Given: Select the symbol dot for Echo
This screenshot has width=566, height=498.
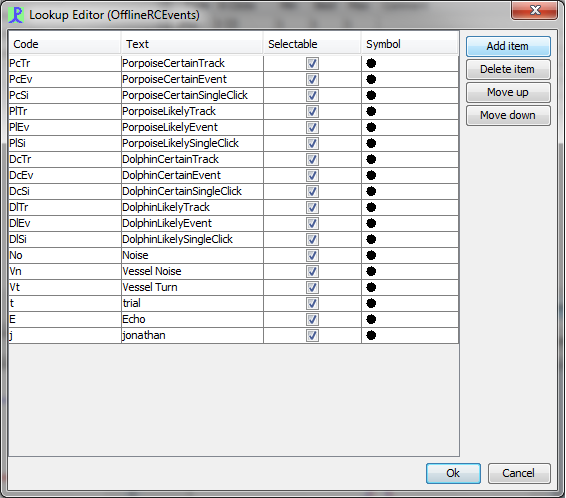Looking at the screenshot, I should (x=371, y=319).
